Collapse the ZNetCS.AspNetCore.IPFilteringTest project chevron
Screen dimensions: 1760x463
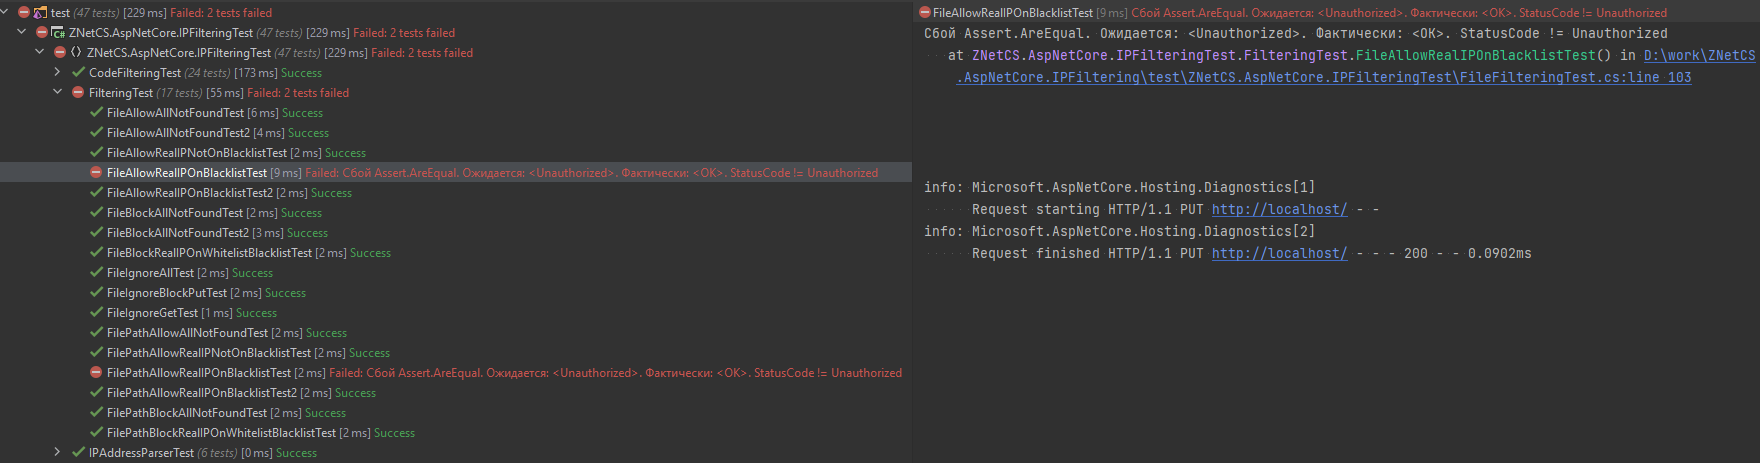pyautogui.click(x=21, y=32)
